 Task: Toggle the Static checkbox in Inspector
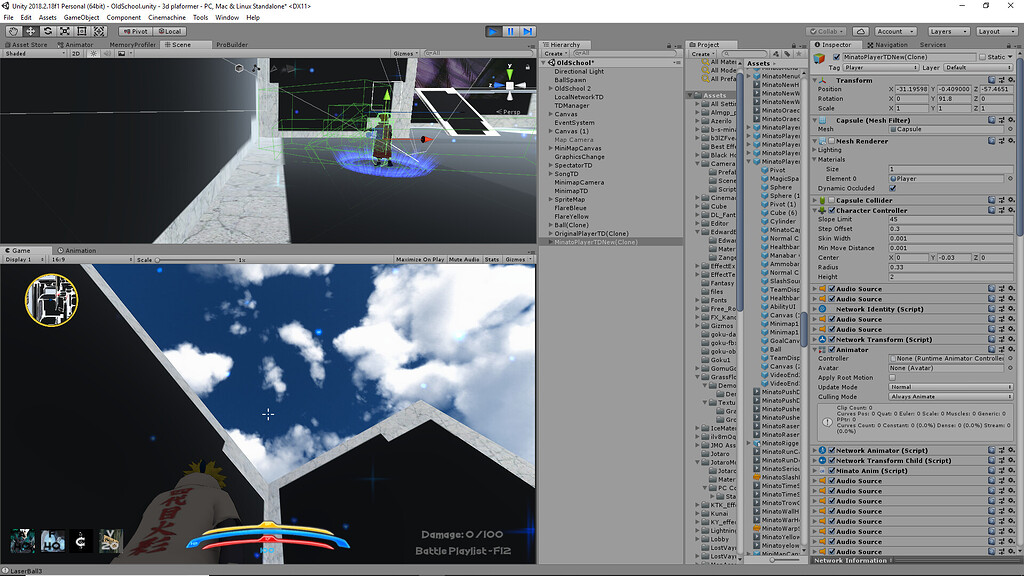(x=982, y=57)
